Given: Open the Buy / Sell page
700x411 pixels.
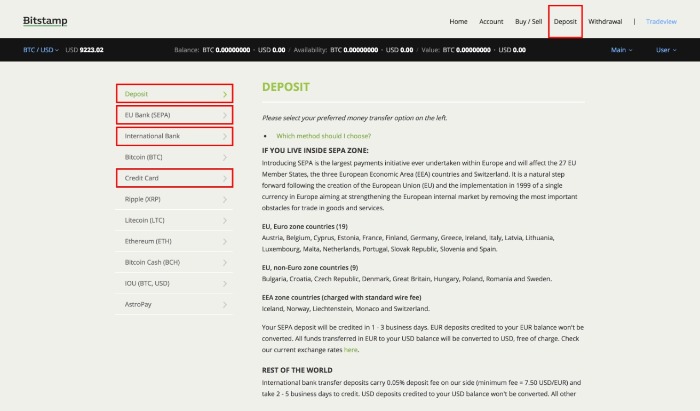Looking at the screenshot, I should (x=529, y=21).
